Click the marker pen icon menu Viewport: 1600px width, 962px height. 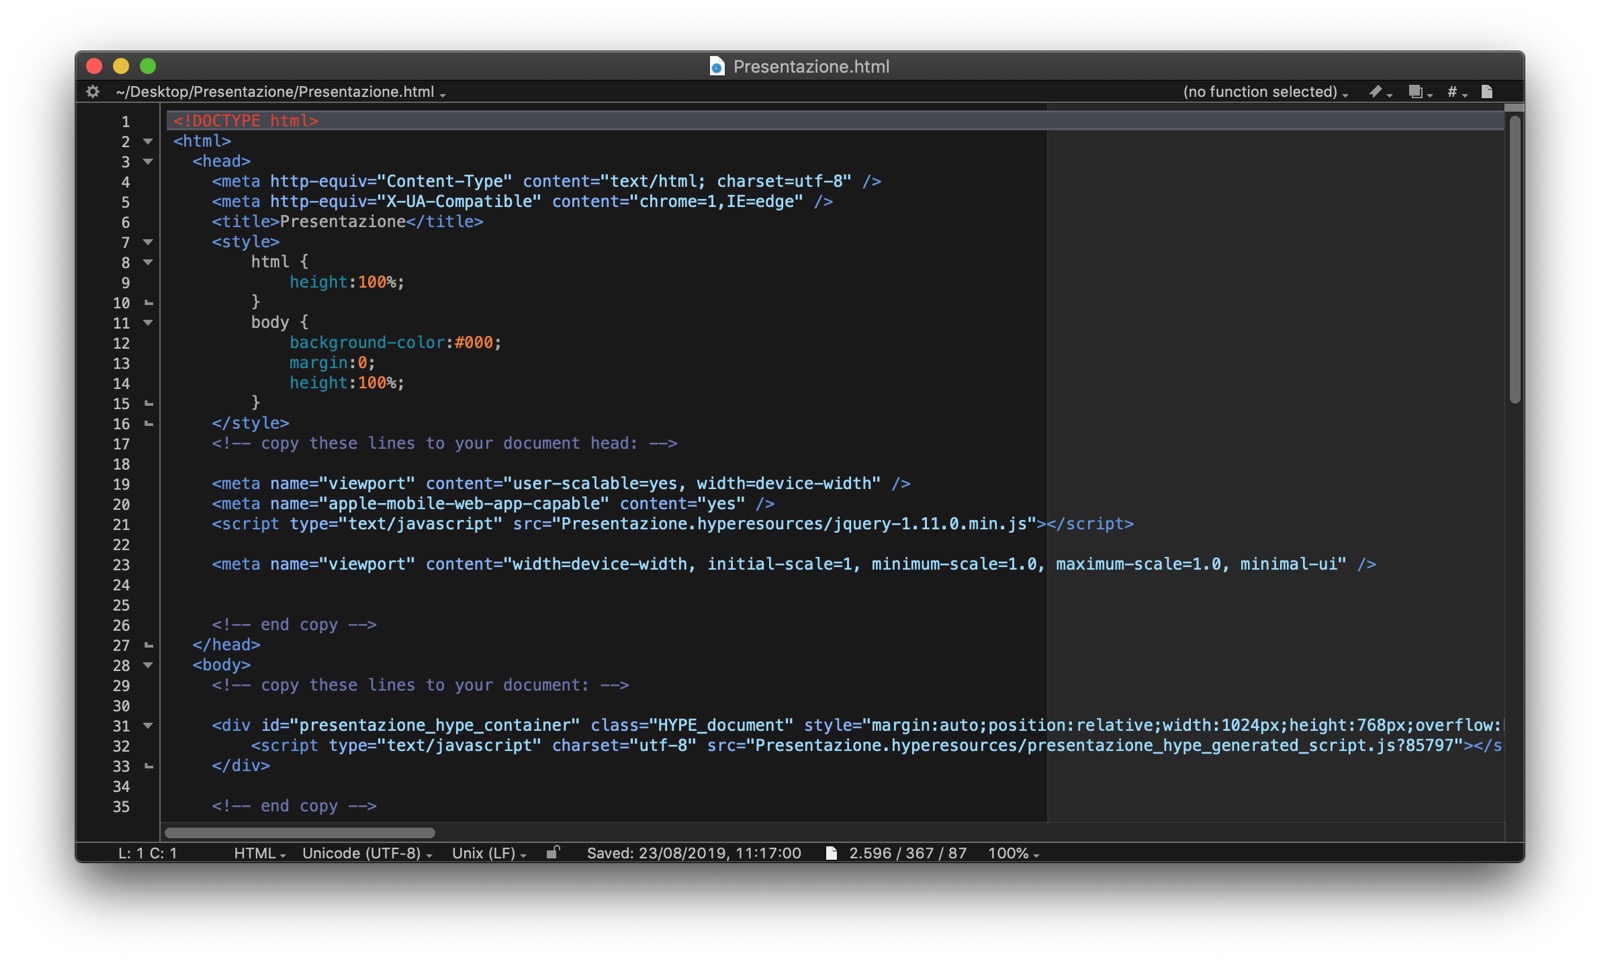[x=1378, y=92]
